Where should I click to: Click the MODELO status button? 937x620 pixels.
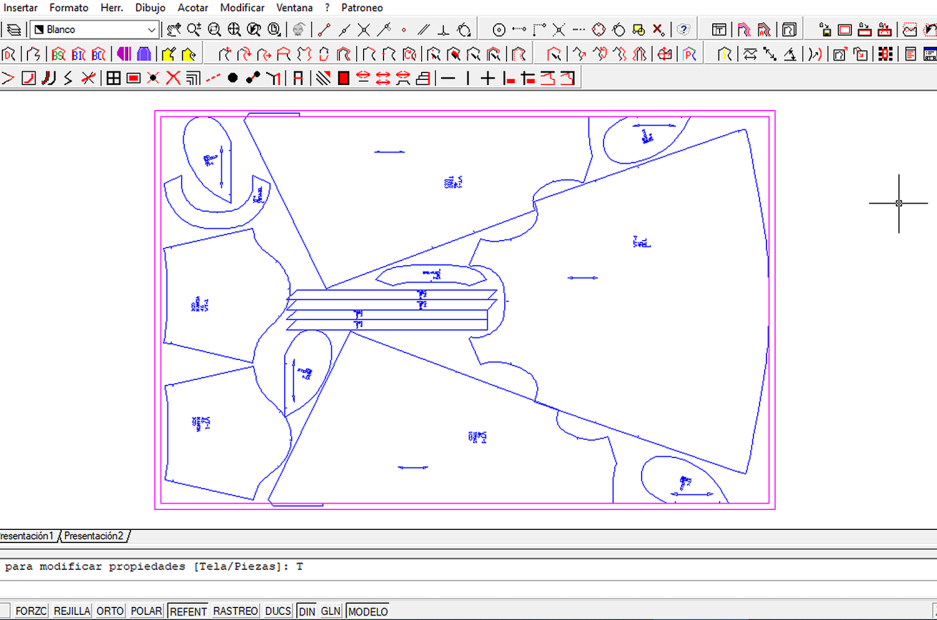click(368, 611)
